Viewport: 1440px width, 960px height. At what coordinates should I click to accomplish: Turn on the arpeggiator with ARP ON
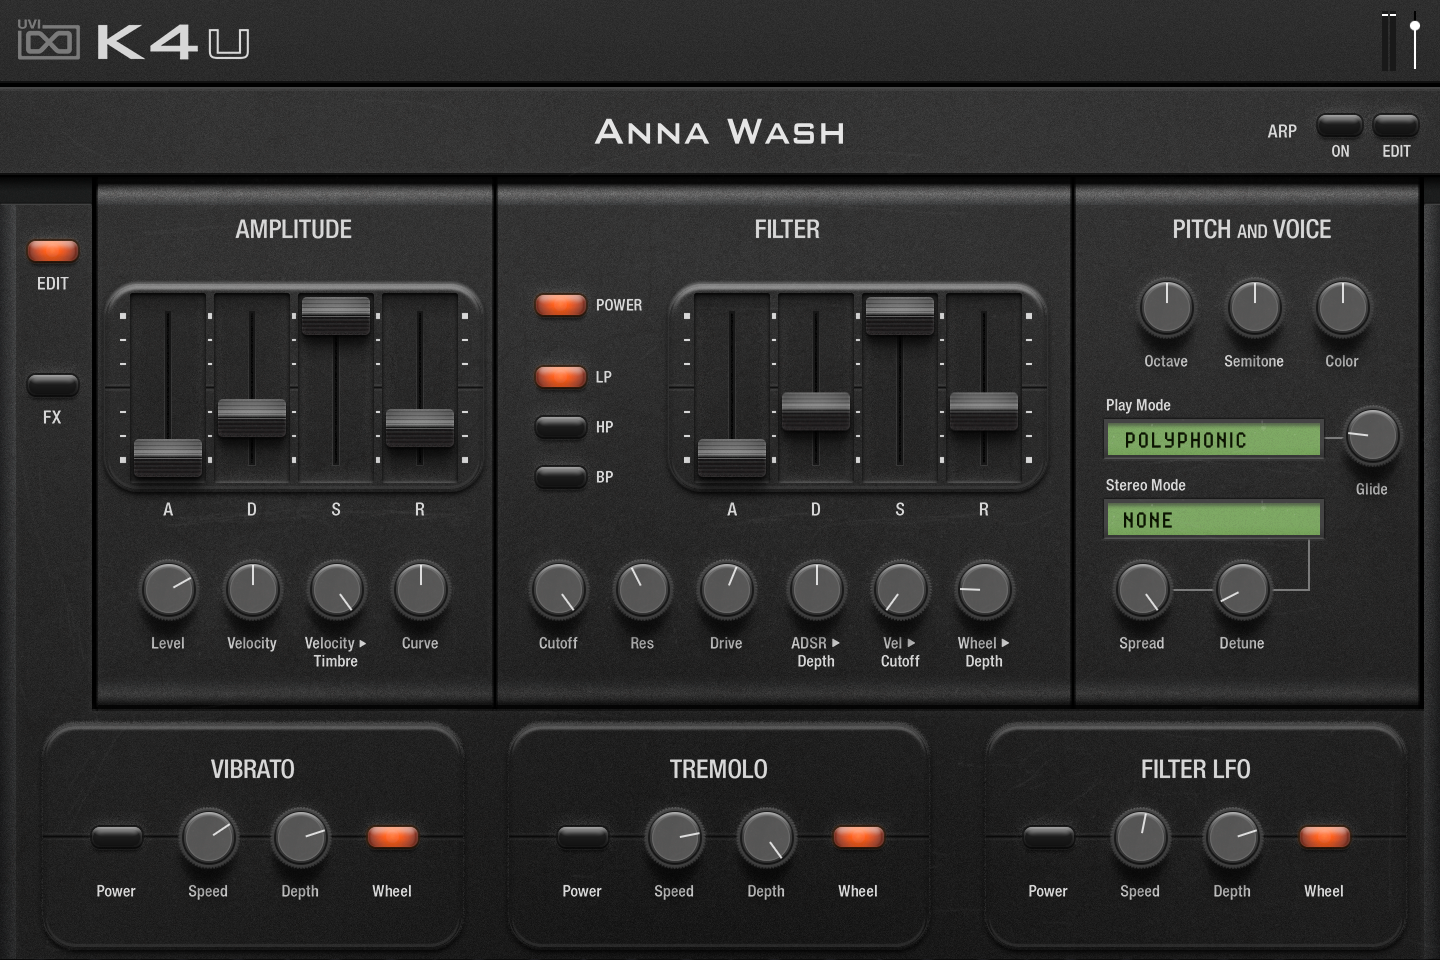(x=1340, y=128)
